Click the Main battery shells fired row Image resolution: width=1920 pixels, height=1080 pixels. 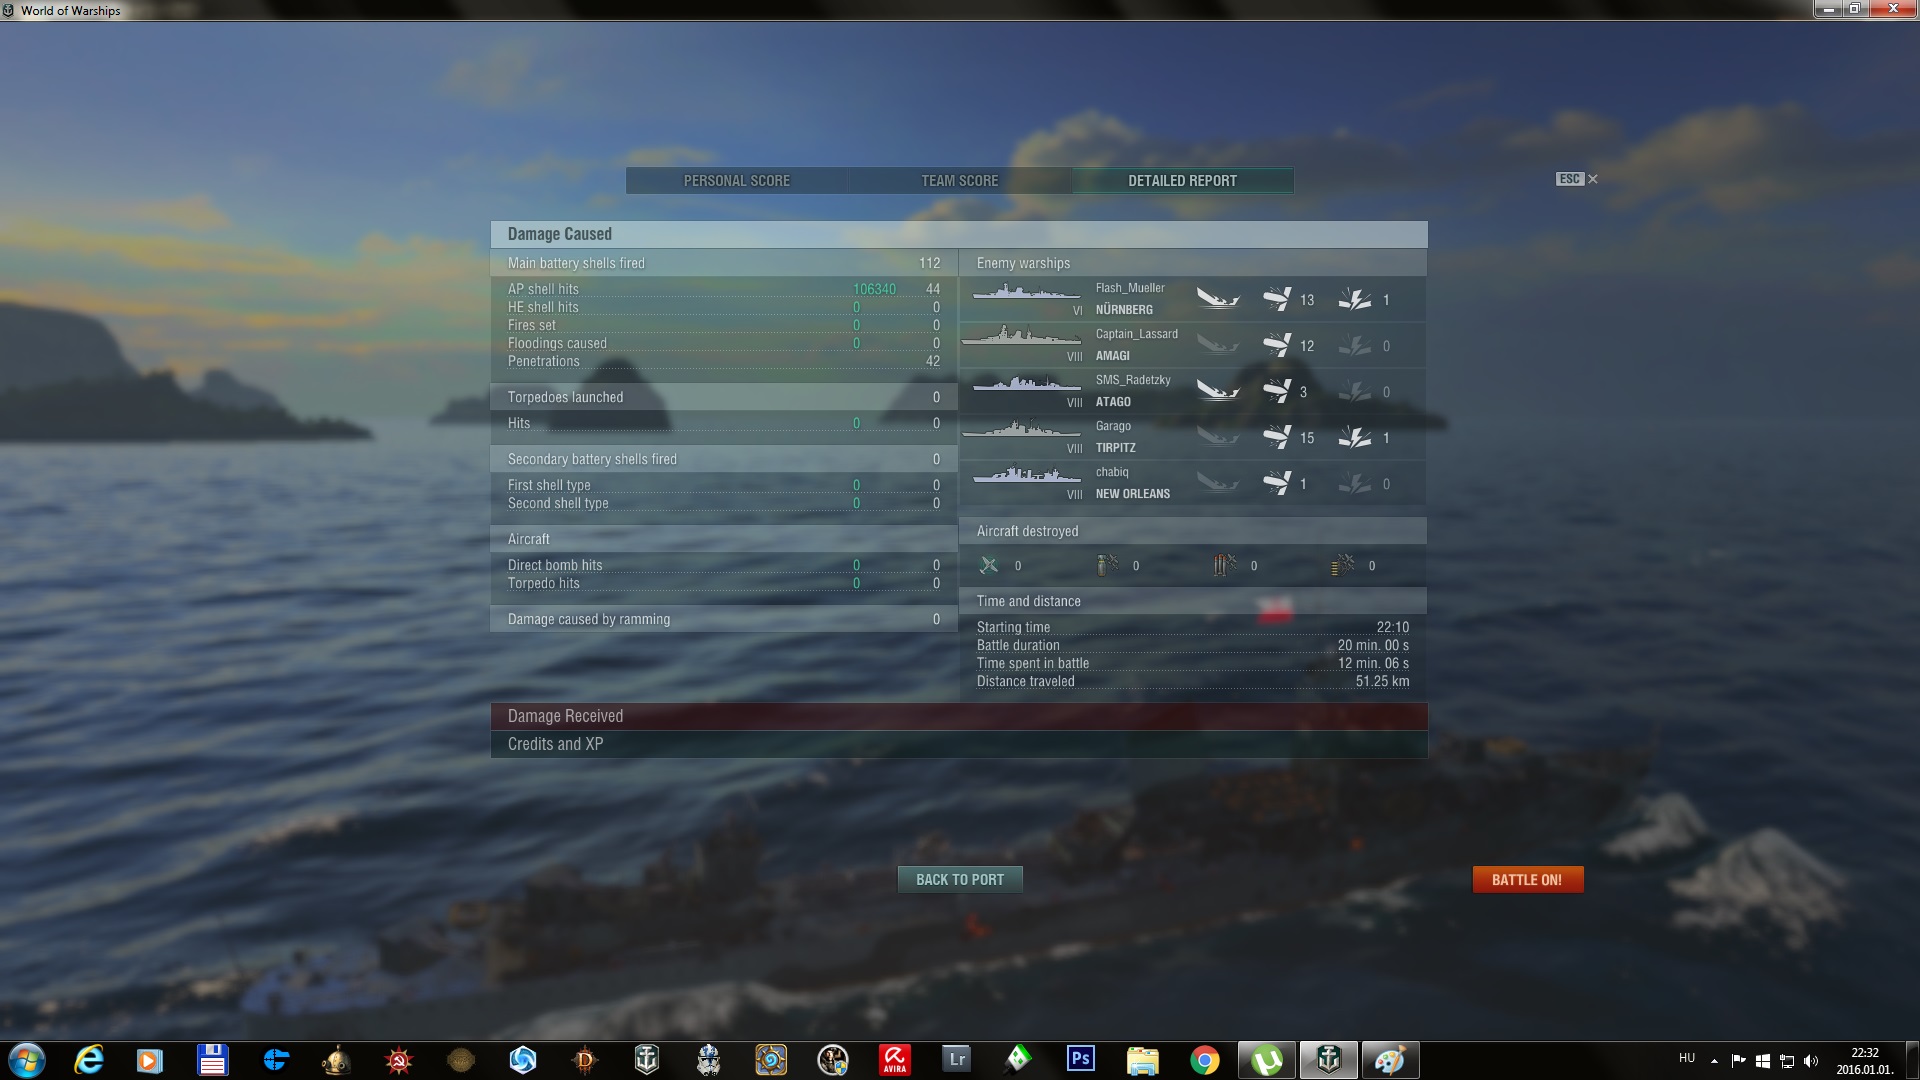(724, 263)
